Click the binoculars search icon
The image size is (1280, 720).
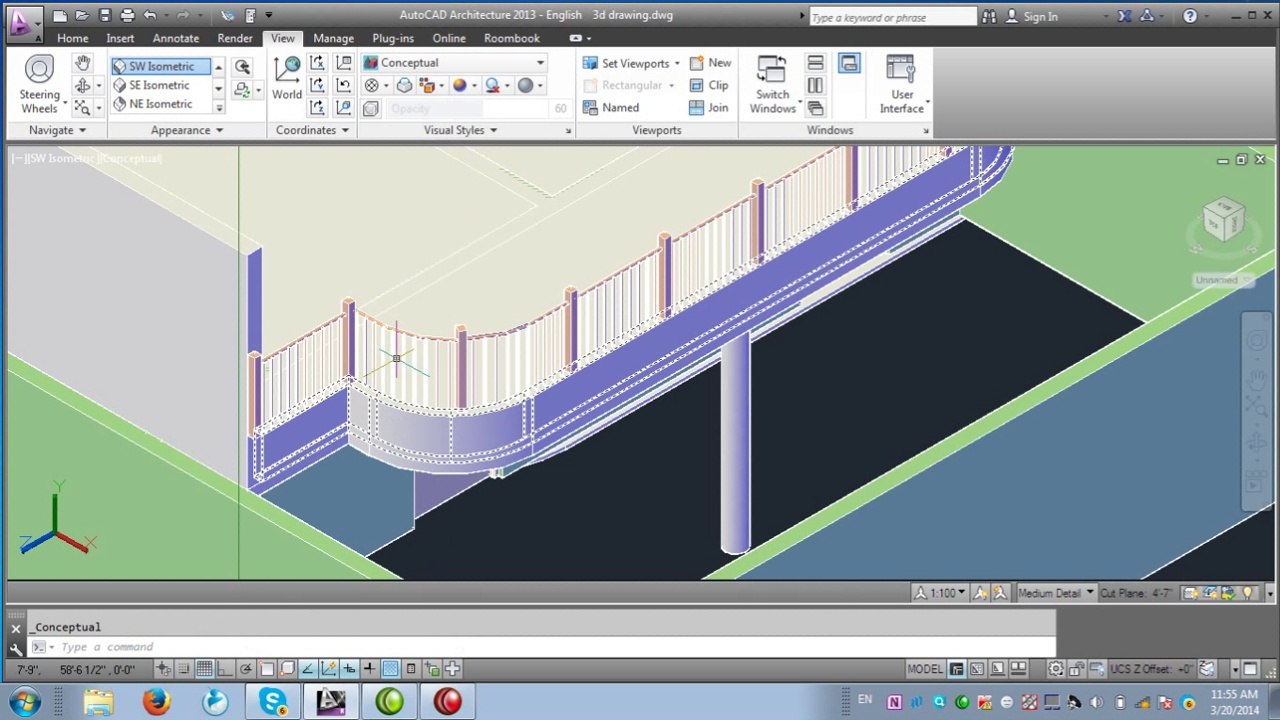pyautogui.click(x=989, y=16)
